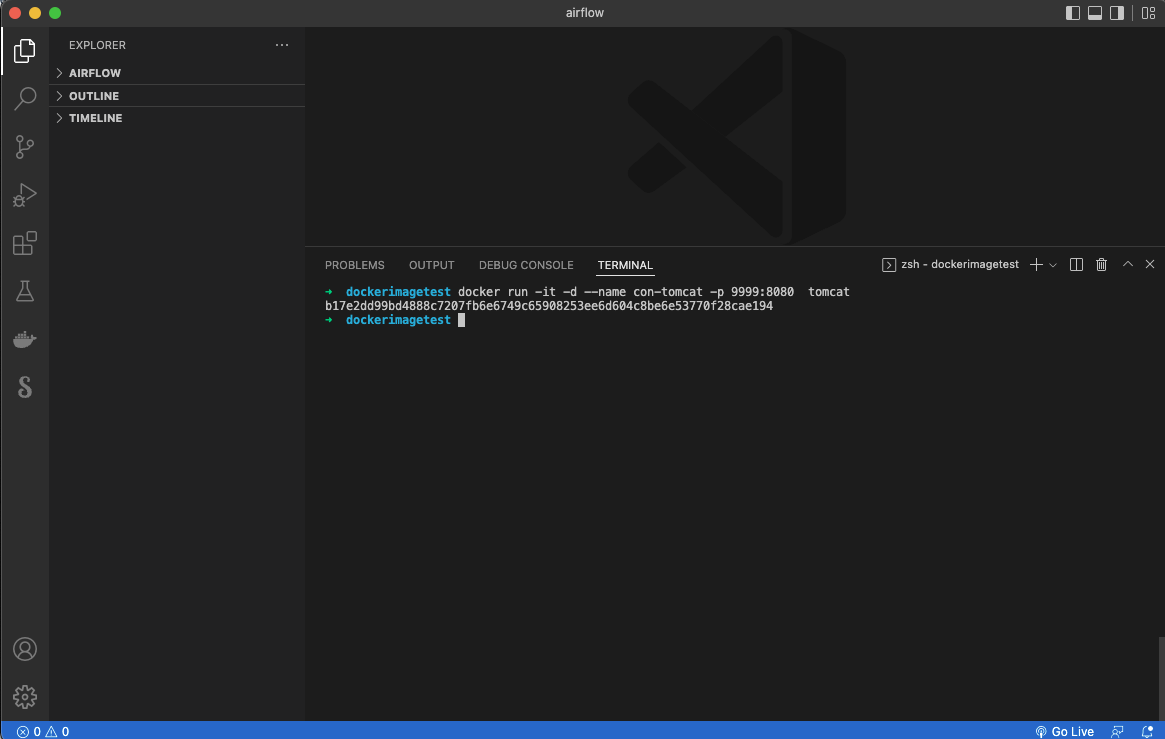Start Go Live server
The width and height of the screenshot is (1165, 739).
point(1065,732)
